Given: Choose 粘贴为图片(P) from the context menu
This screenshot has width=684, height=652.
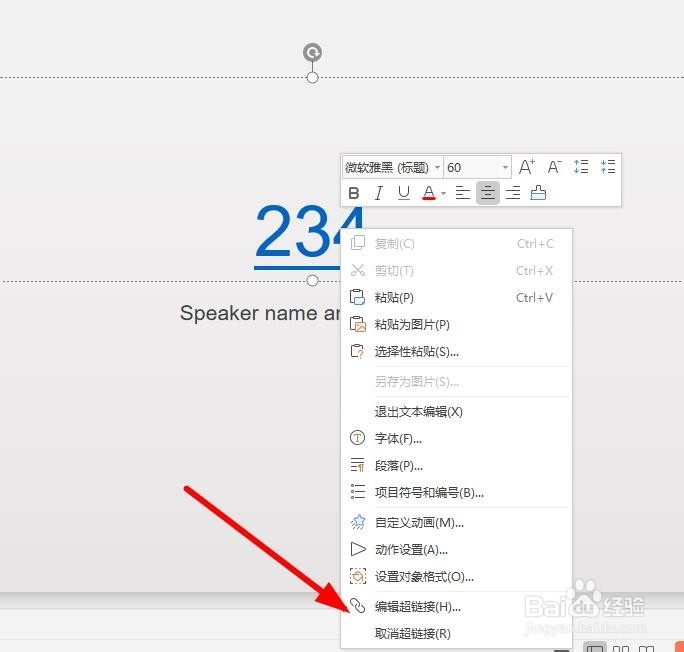Looking at the screenshot, I should (x=456, y=324).
